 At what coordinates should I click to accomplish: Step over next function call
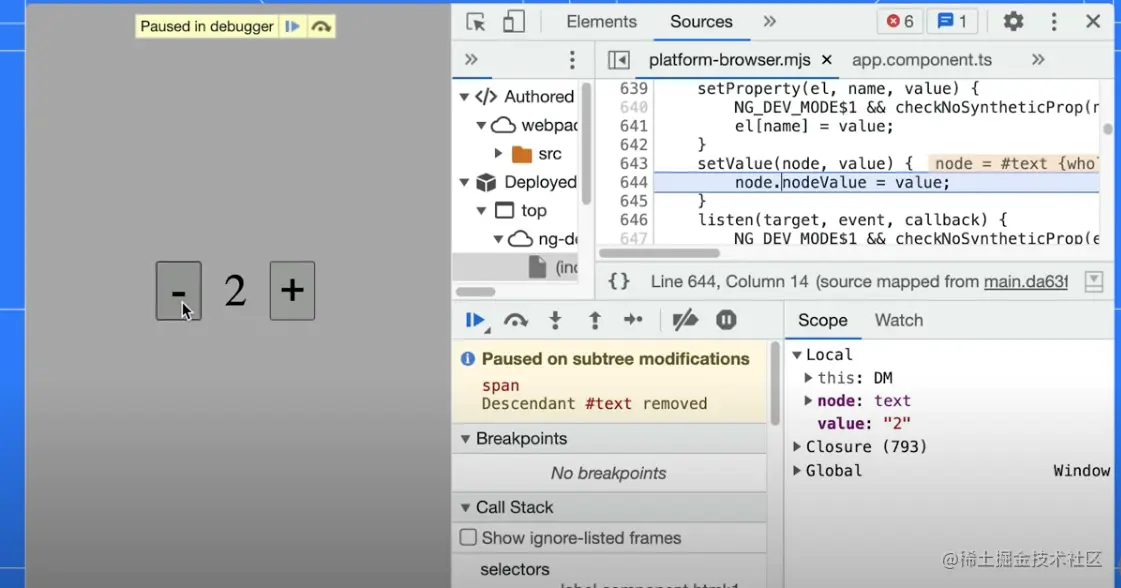[515, 320]
